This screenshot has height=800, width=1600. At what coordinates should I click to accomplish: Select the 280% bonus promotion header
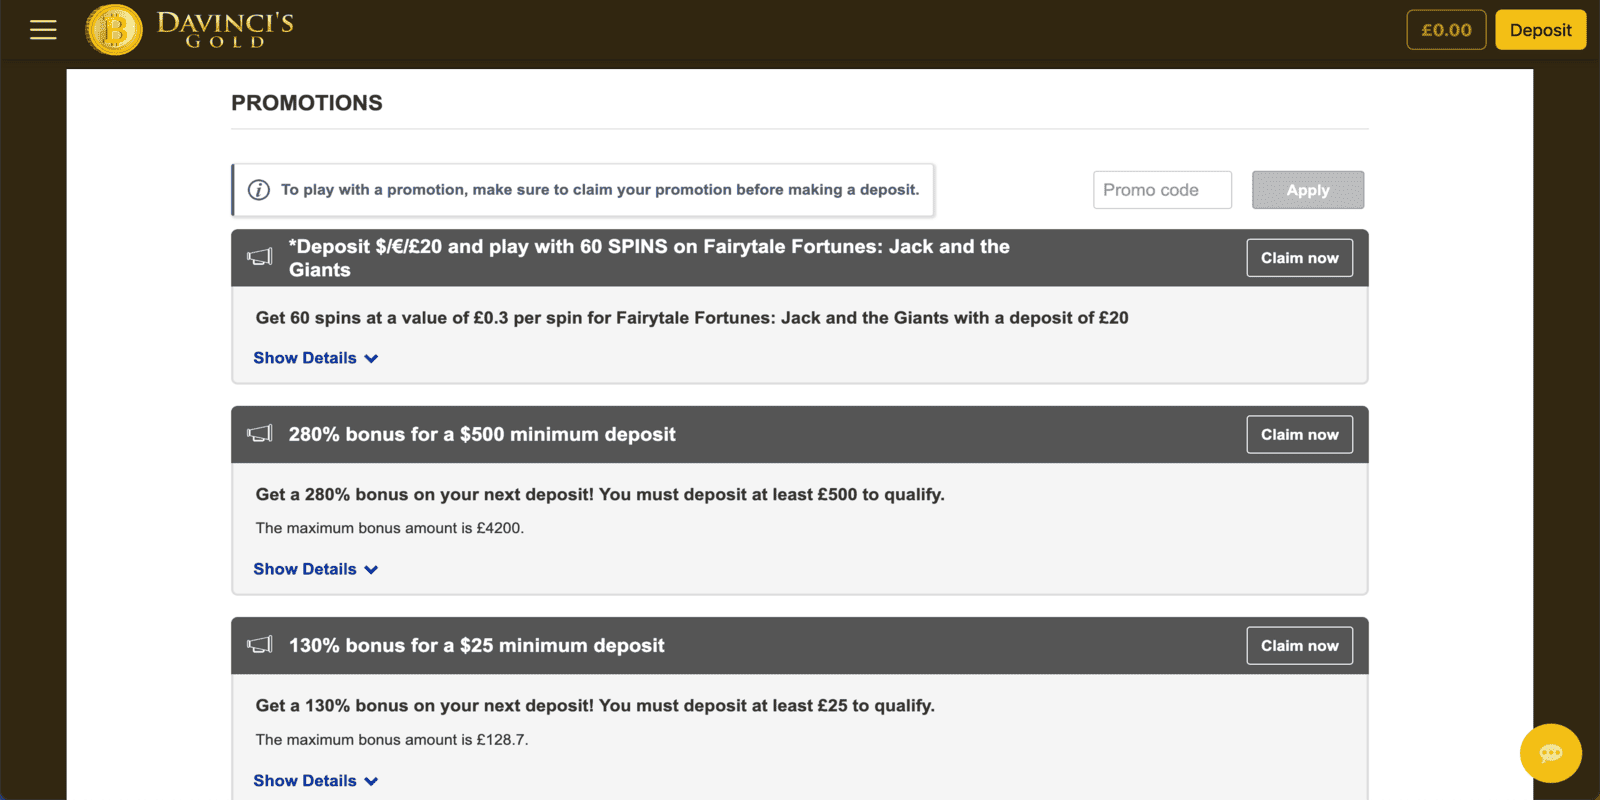click(482, 435)
